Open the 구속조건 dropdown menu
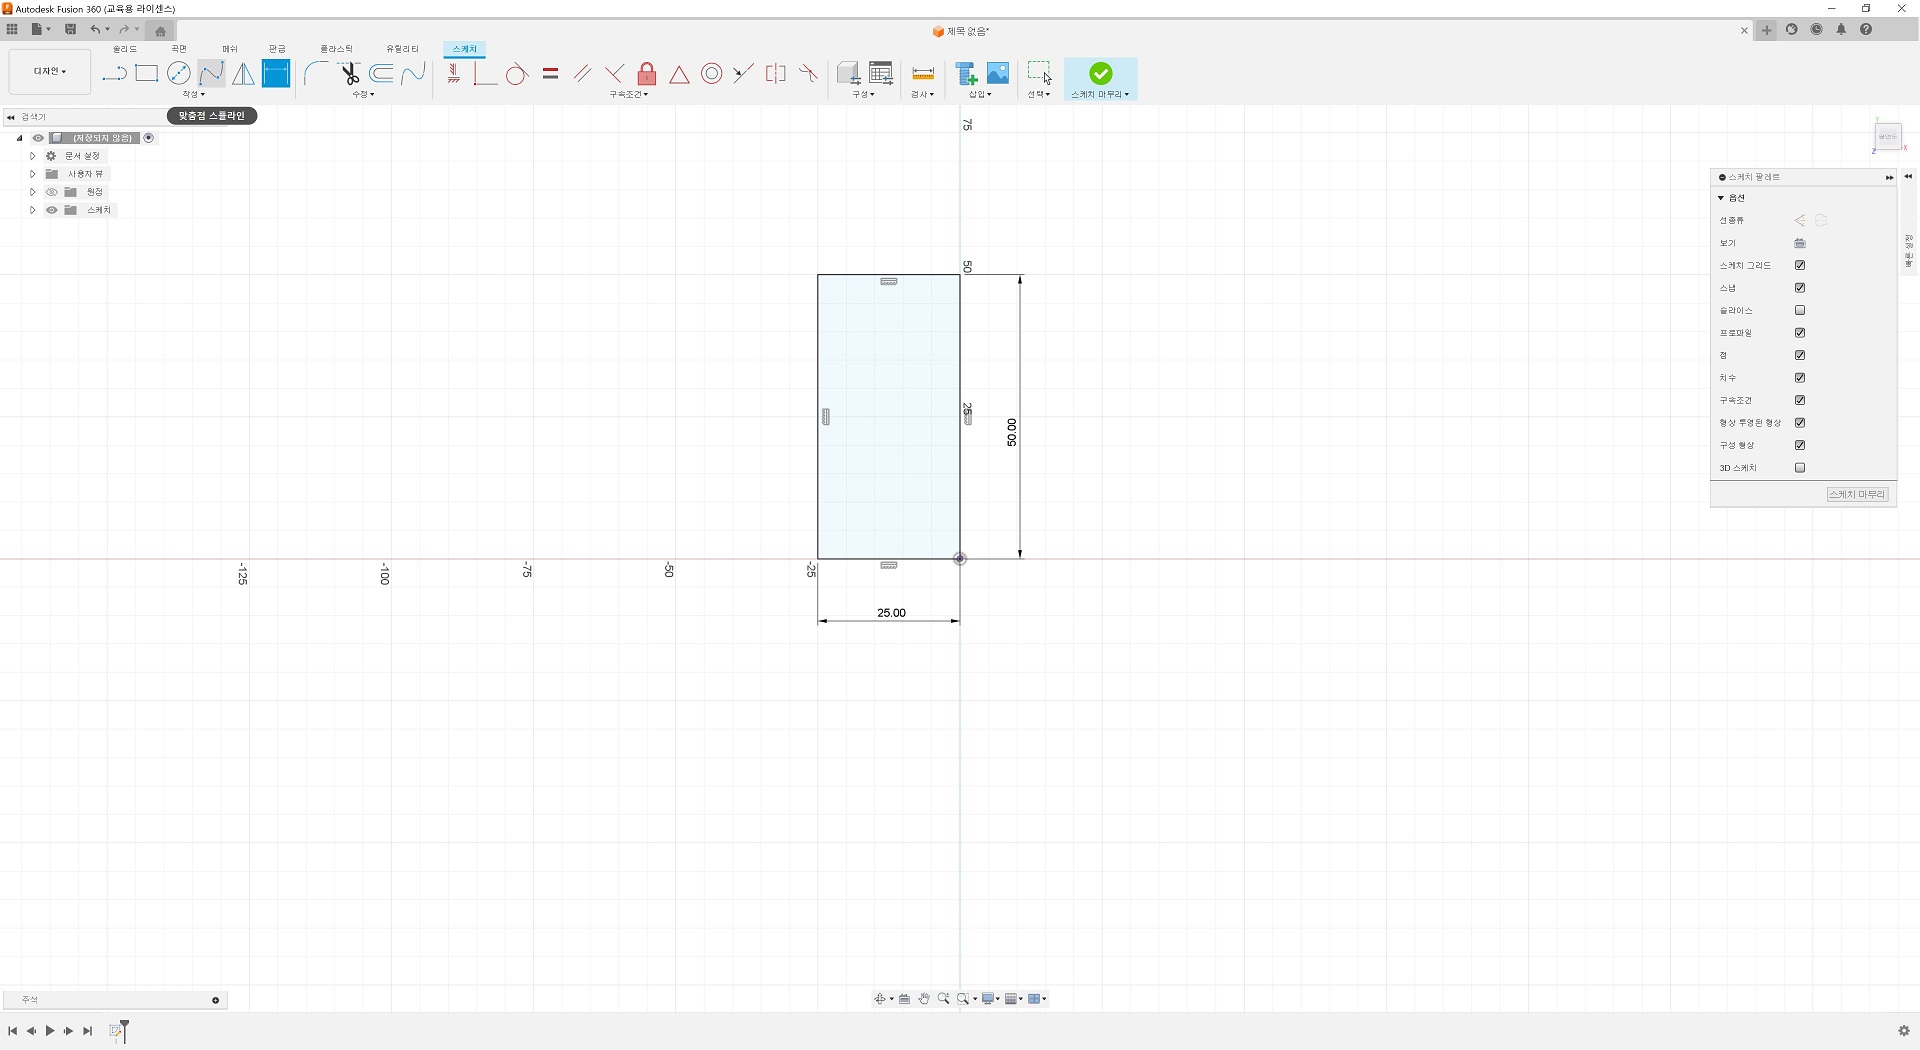Viewport: 1920px width, 1050px height. coord(629,94)
